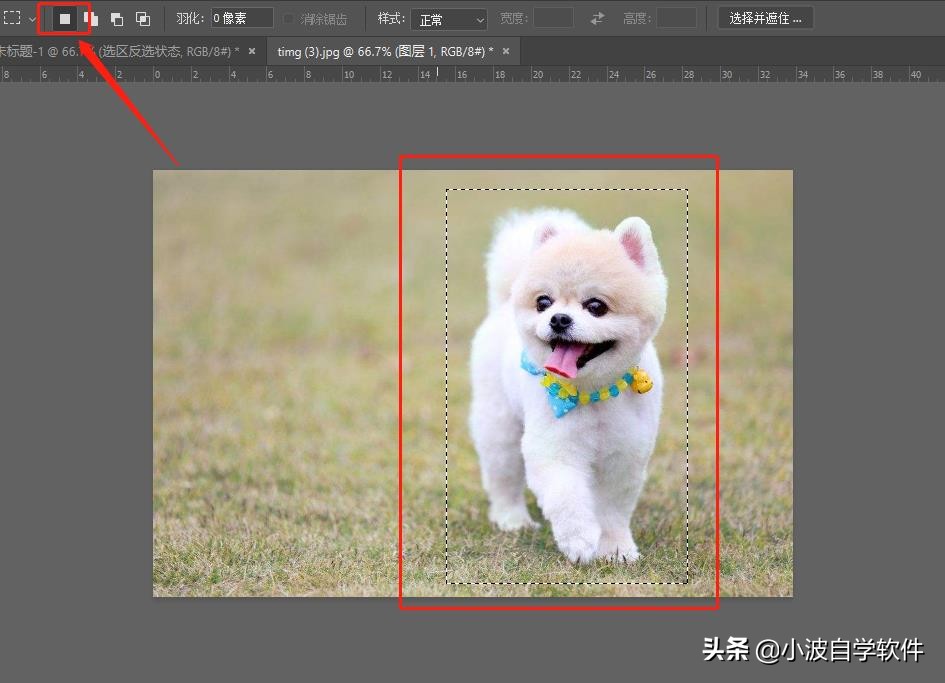The width and height of the screenshot is (945, 683).
Task: Pick the Subtract from Selection mode icon
Action: (117, 19)
